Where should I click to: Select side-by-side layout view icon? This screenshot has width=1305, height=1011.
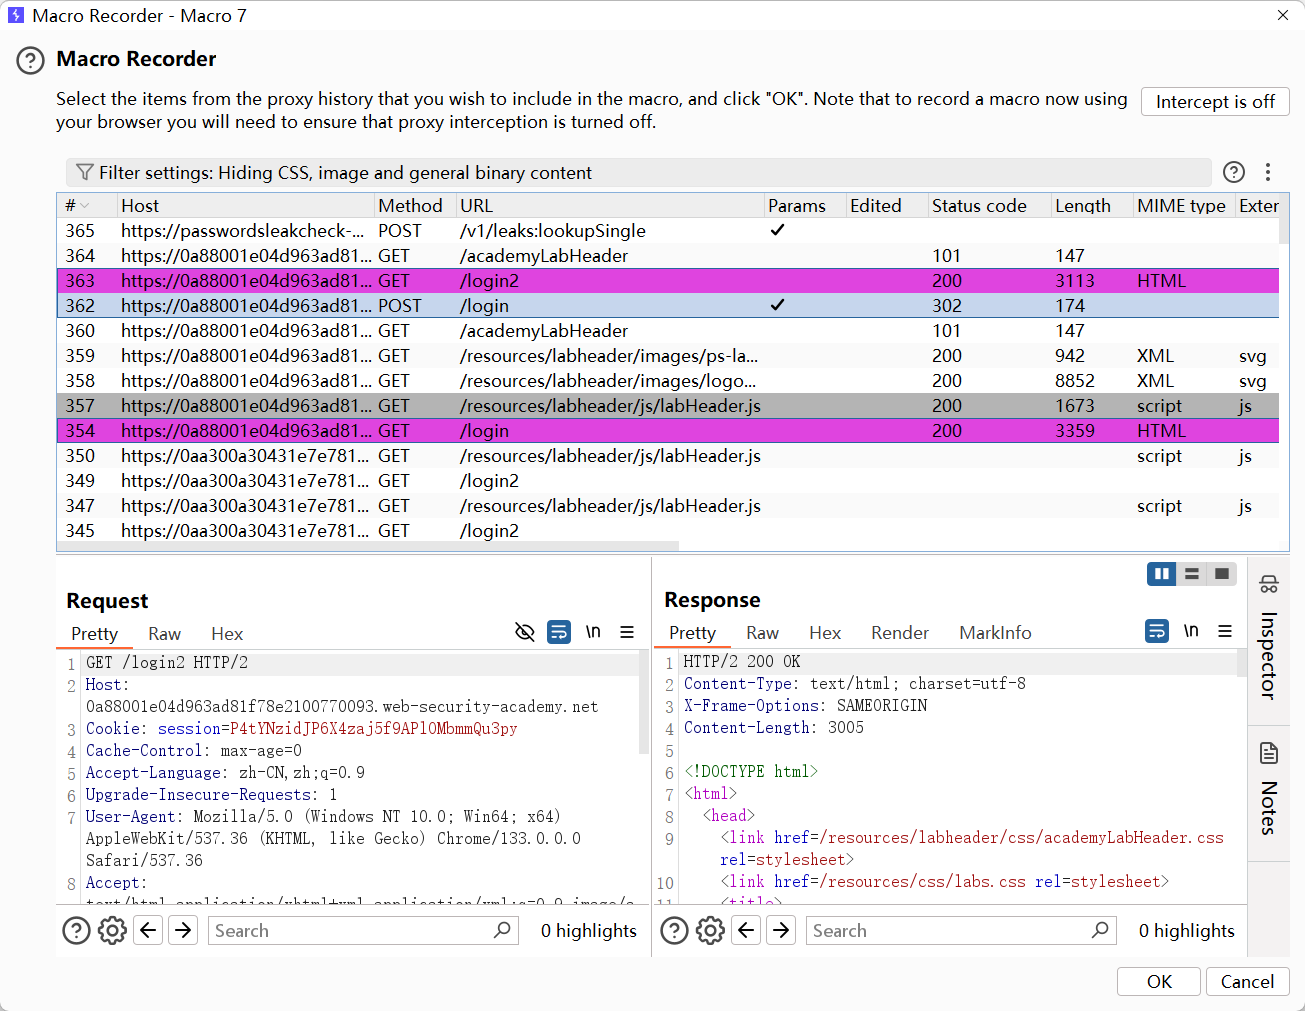point(1161,574)
